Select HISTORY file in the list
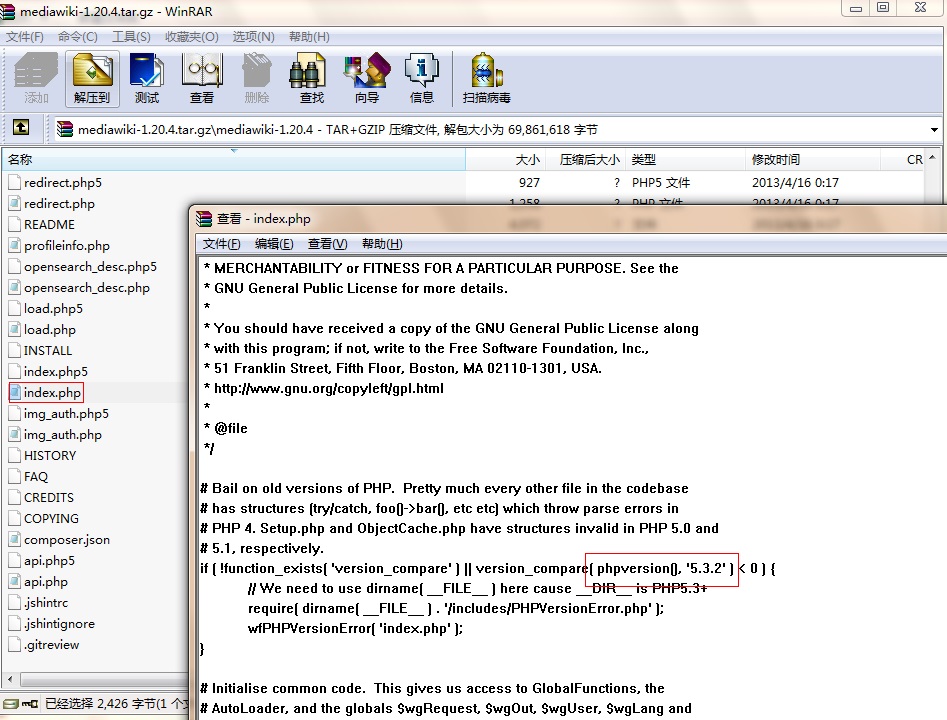 (x=50, y=455)
